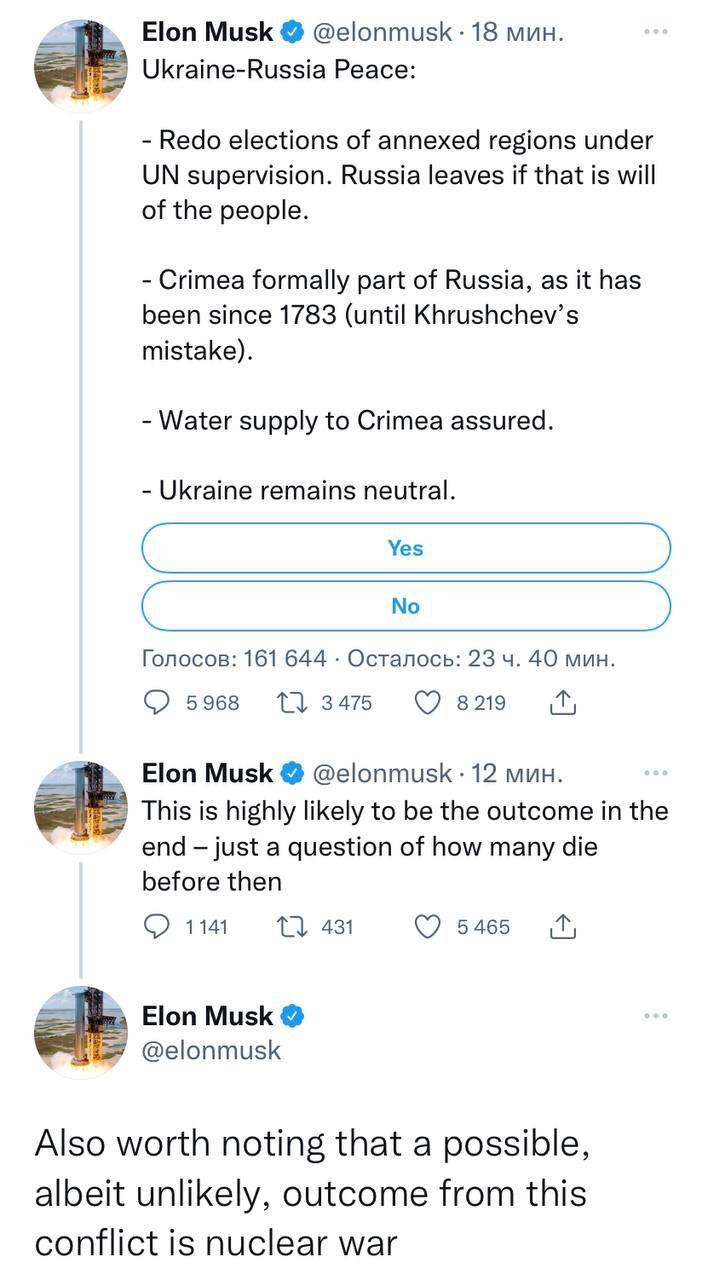Vote No in the poll

406,606
